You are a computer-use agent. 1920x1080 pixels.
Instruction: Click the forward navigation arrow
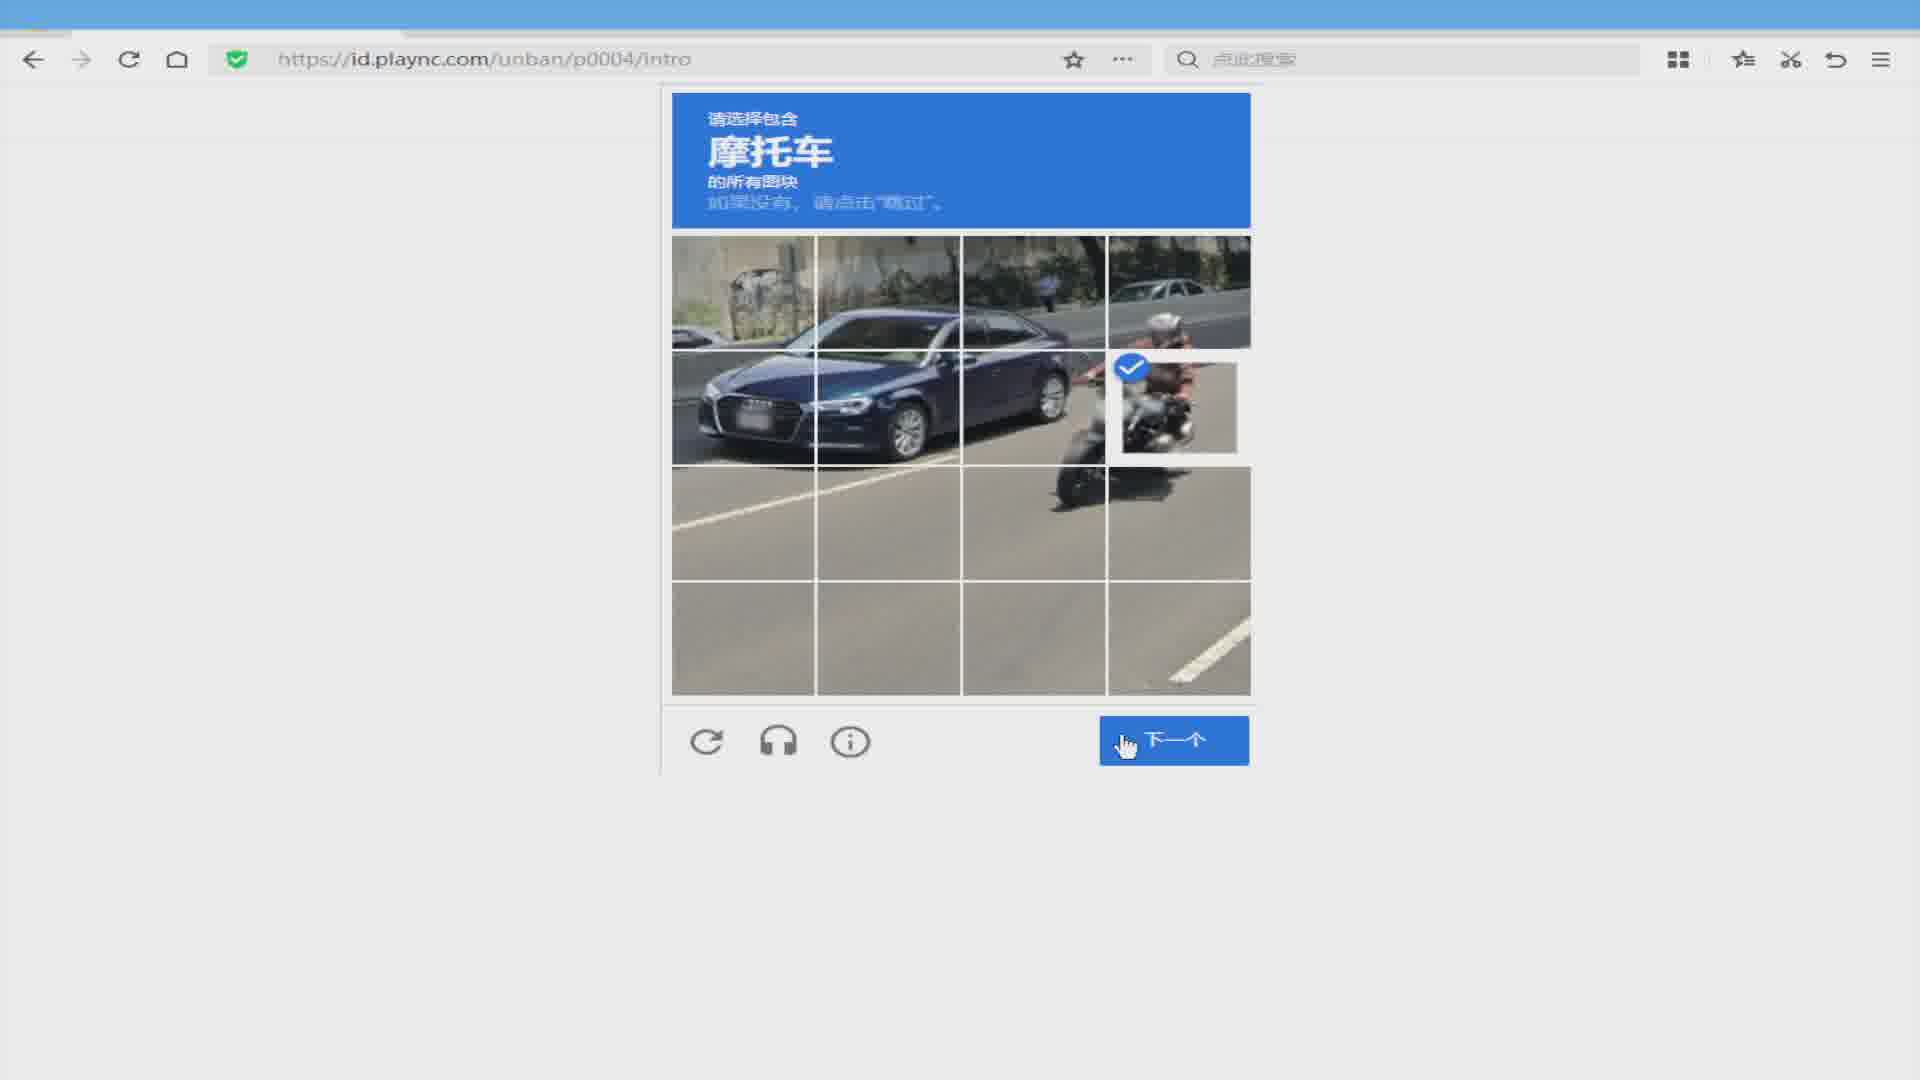pyautogui.click(x=81, y=60)
